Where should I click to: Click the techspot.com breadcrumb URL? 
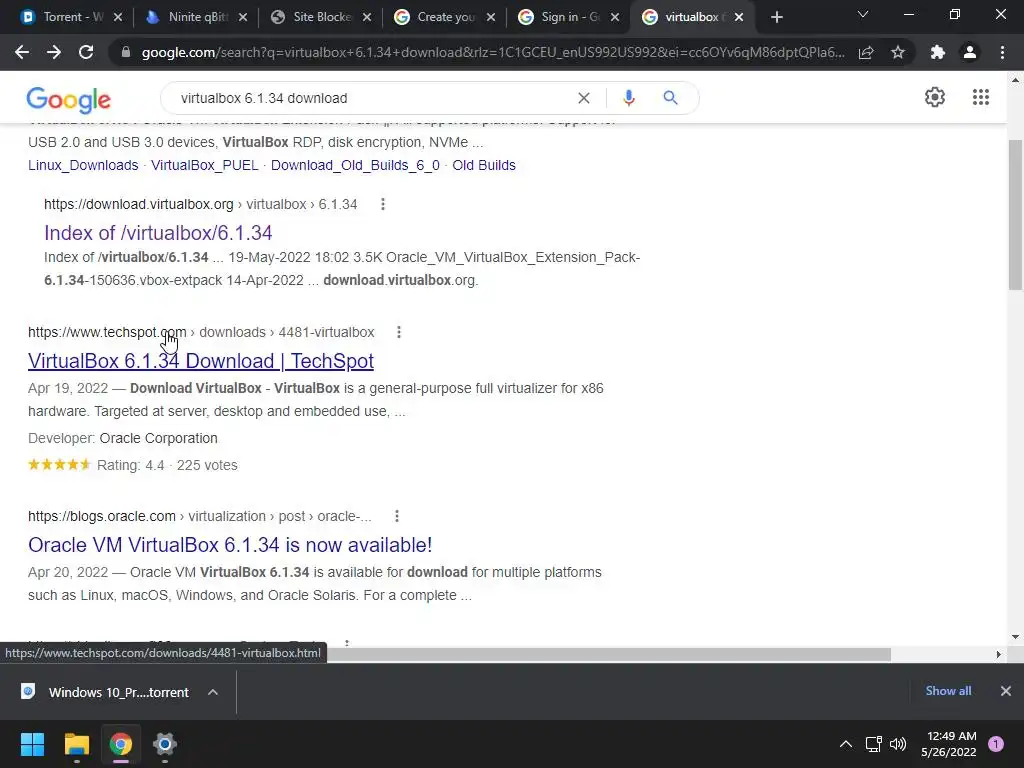click(x=201, y=332)
